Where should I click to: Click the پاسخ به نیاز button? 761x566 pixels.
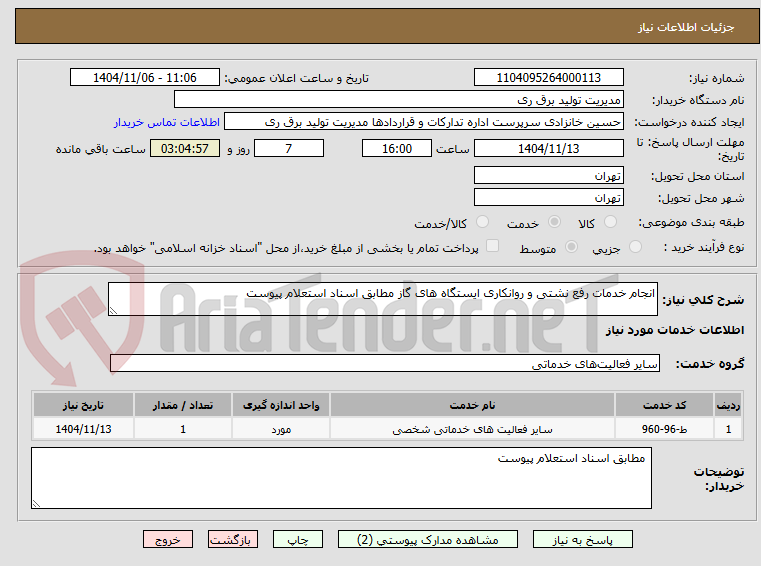(583, 539)
